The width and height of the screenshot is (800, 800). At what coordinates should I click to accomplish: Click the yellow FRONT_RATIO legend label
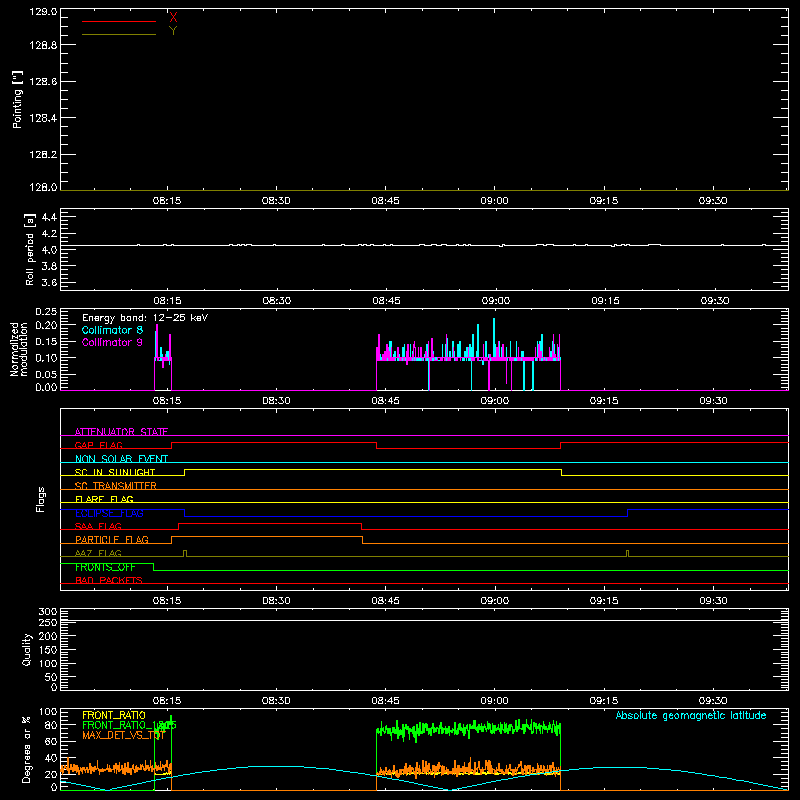114,716
